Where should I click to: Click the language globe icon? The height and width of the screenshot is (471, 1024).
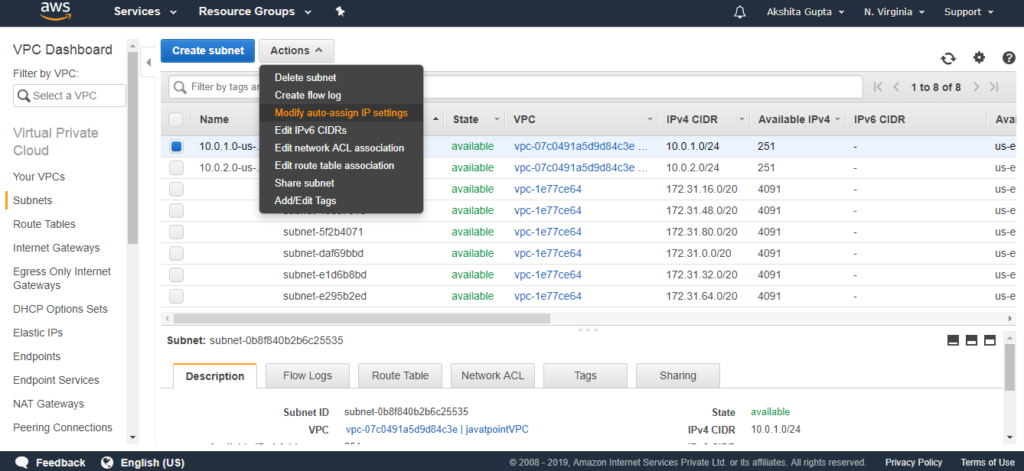(108, 463)
